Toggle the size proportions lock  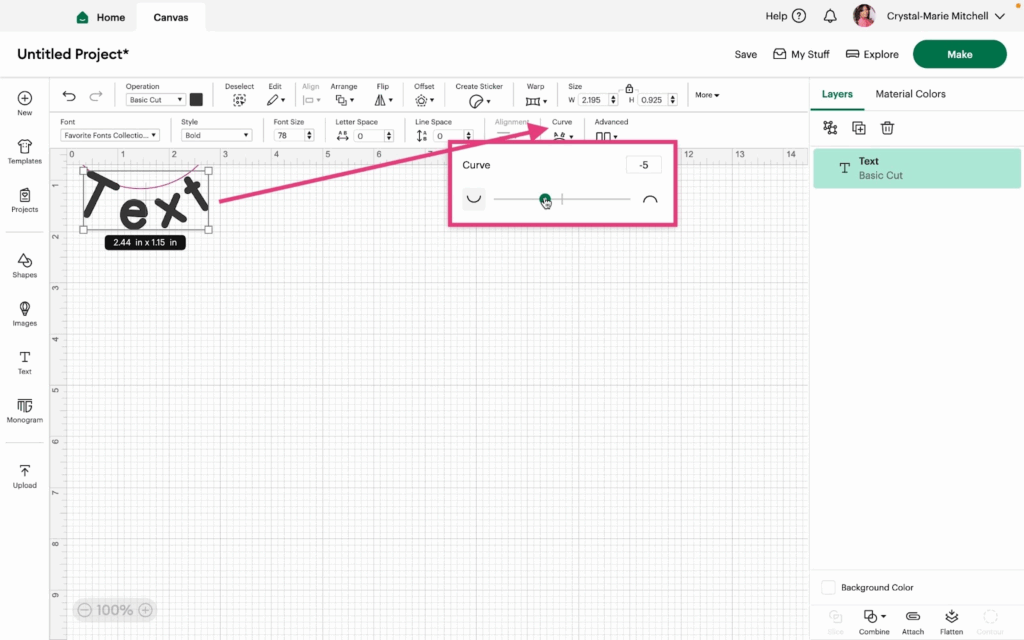(629, 89)
